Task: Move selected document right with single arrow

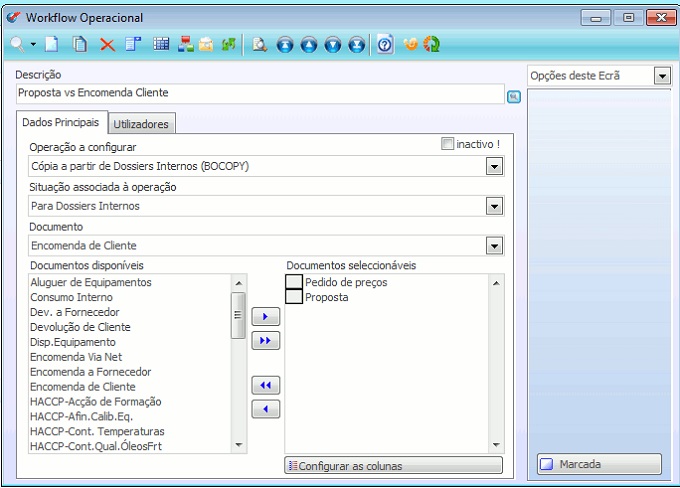Action: [x=265, y=317]
